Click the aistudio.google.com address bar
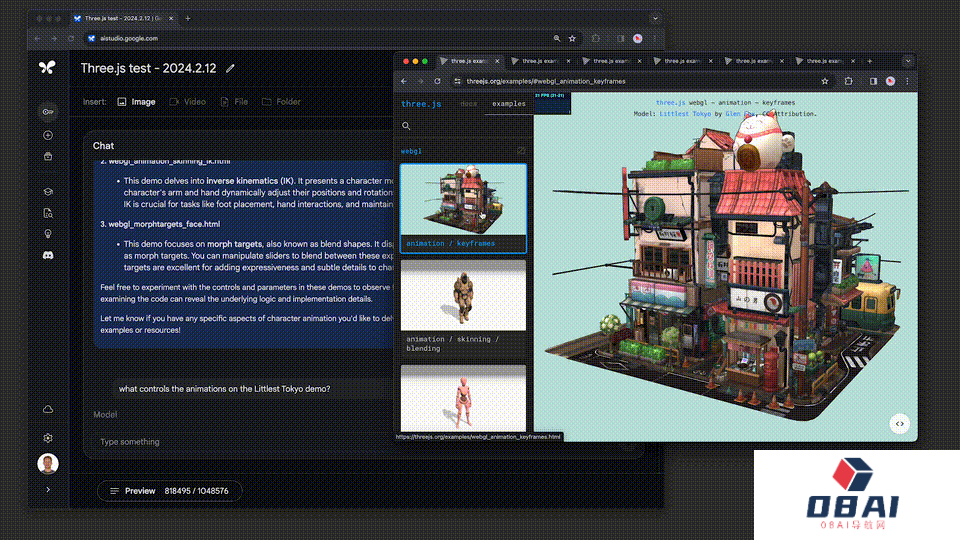The image size is (960, 540). 331,39
